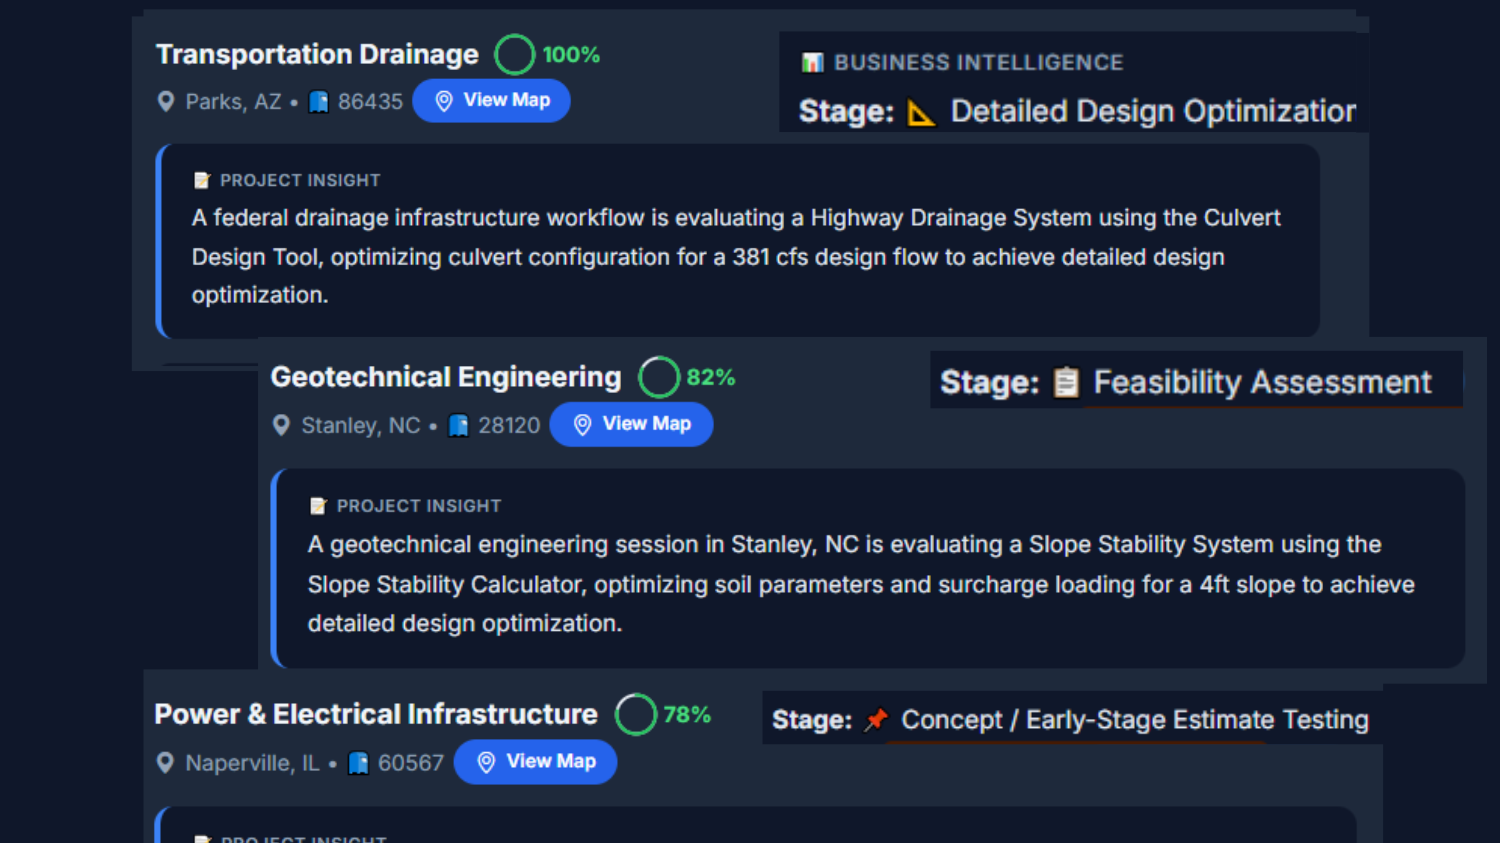The height and width of the screenshot is (843, 1500).
Task: Click the triangle ruler icon for Detailed Design stage
Action: pos(921,112)
